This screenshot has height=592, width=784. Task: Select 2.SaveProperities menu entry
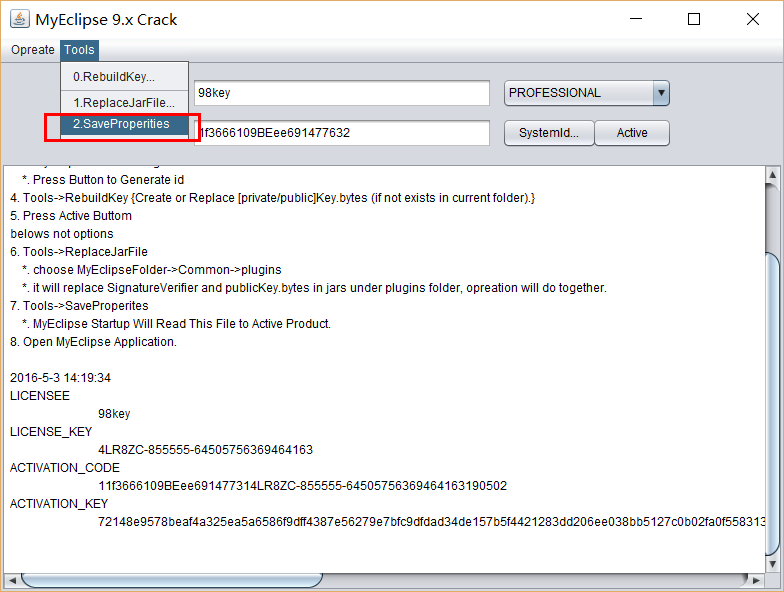124,124
